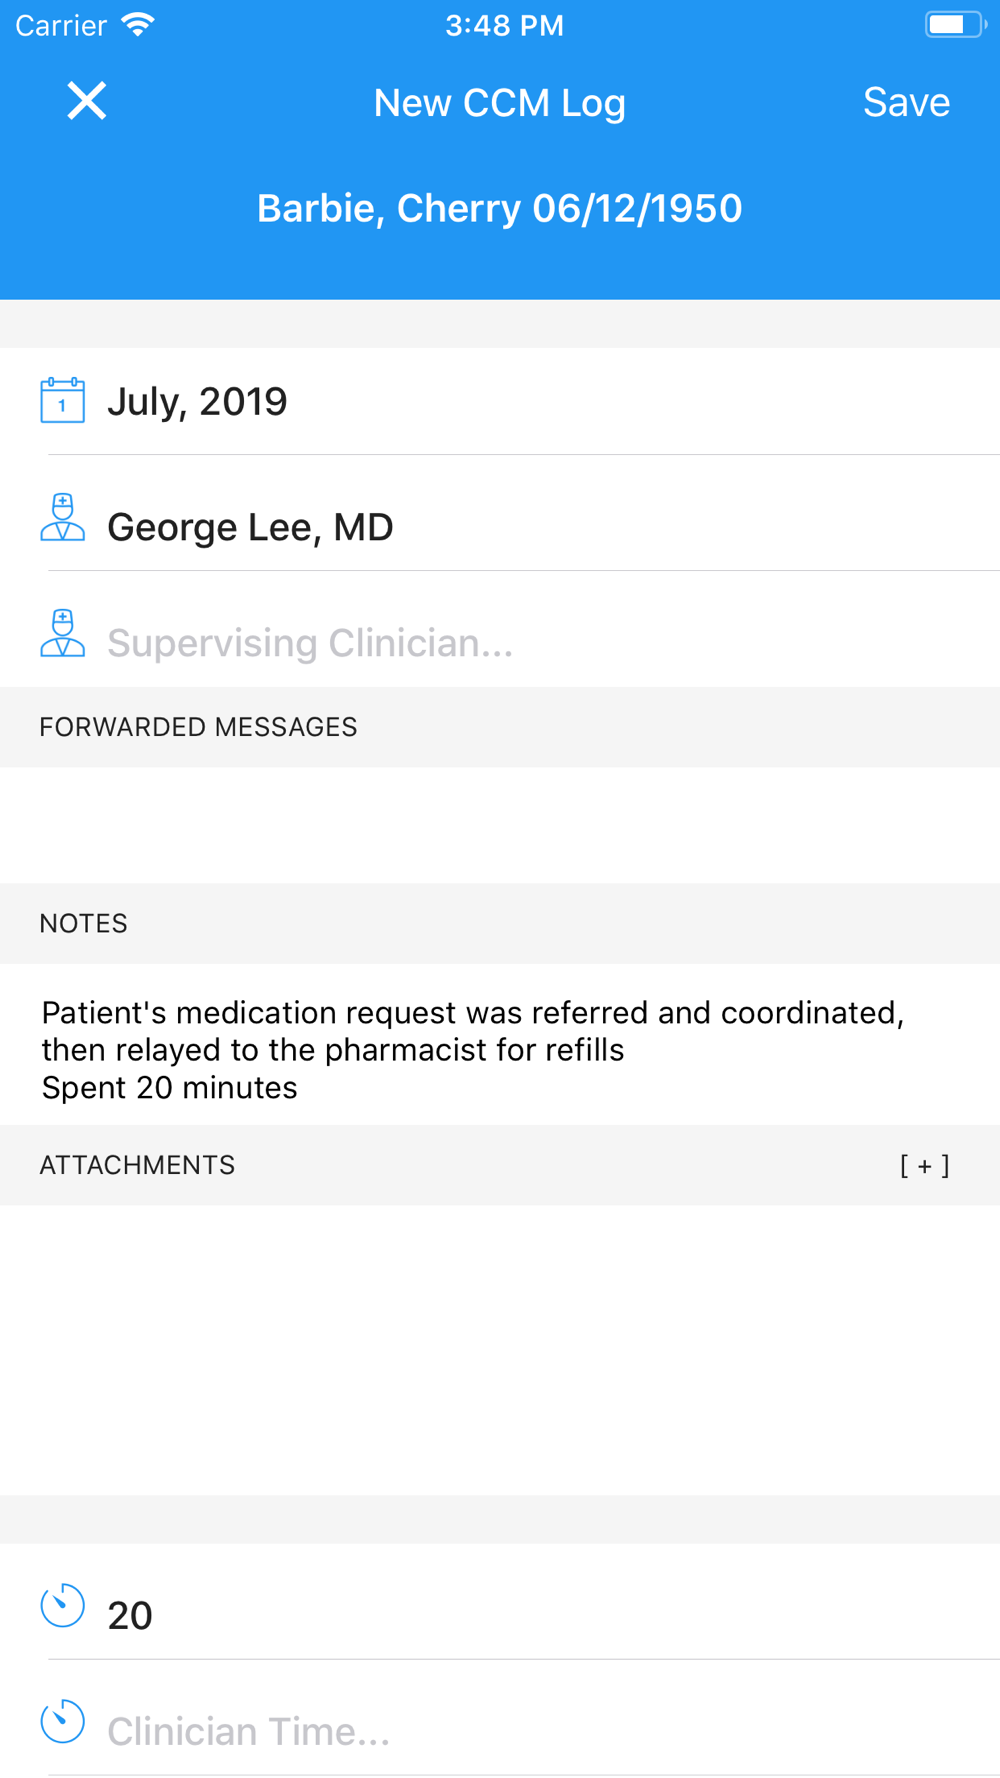Tap the Attachments section header
The height and width of the screenshot is (1778, 1000).
click(x=138, y=1165)
